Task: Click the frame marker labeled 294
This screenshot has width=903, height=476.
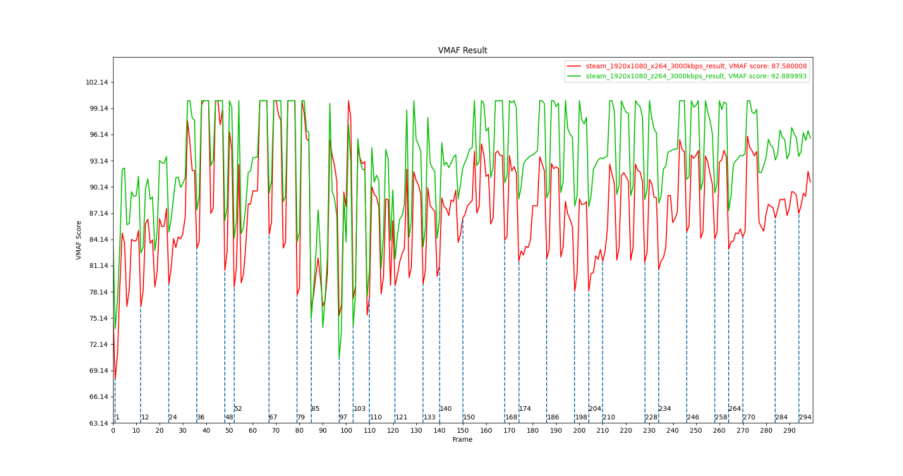Action: pyautogui.click(x=804, y=417)
